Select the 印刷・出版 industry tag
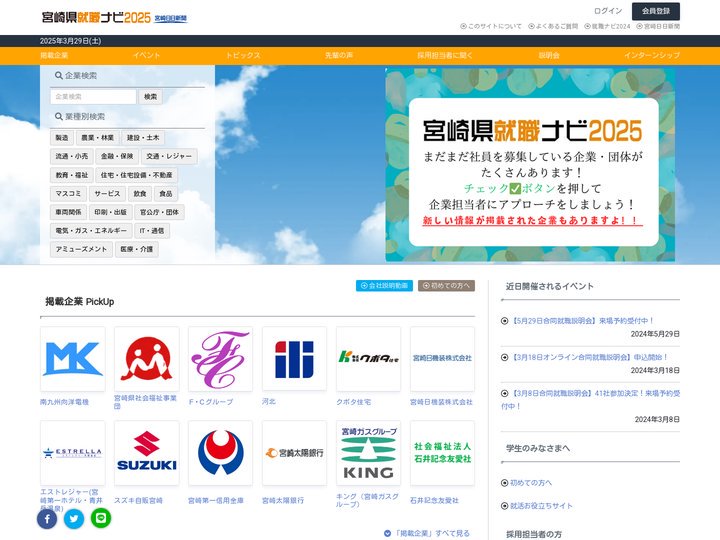The image size is (720, 540). [111, 212]
